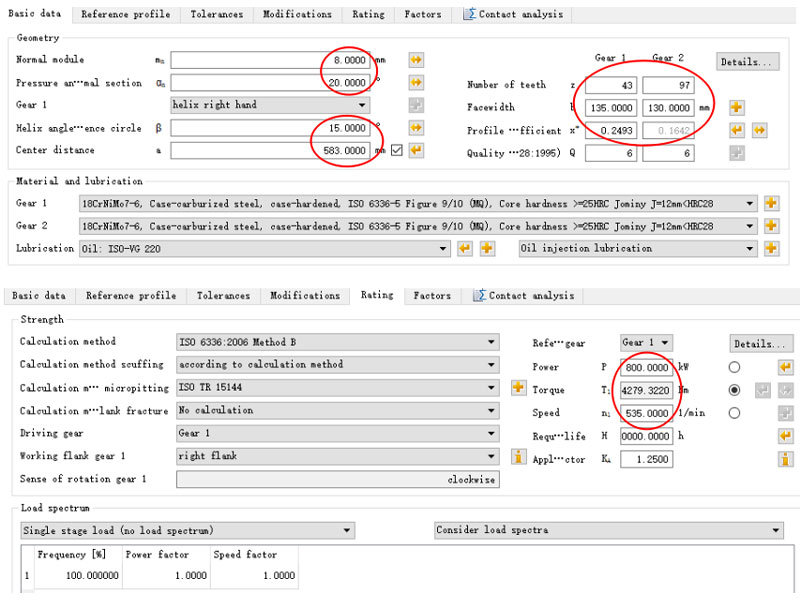Click the plus icon next to Facewidth
Image resolution: width=800 pixels, height=600 pixels.
point(736,107)
